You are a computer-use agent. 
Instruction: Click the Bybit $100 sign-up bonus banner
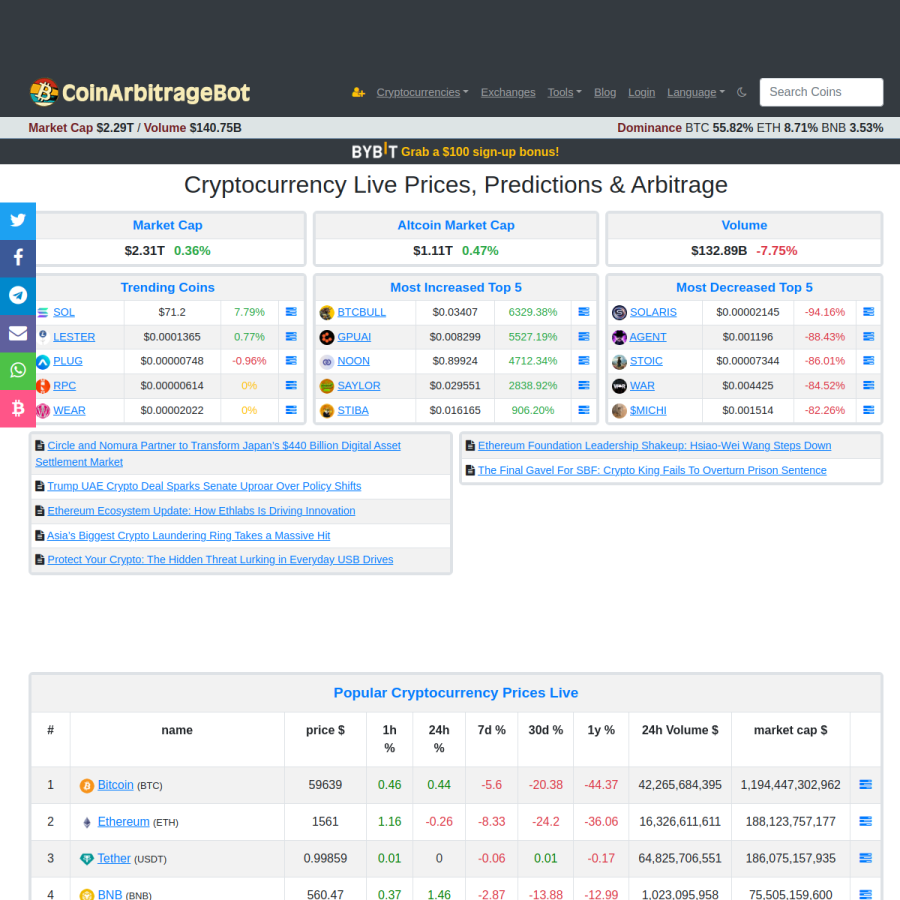pyautogui.click(x=455, y=152)
